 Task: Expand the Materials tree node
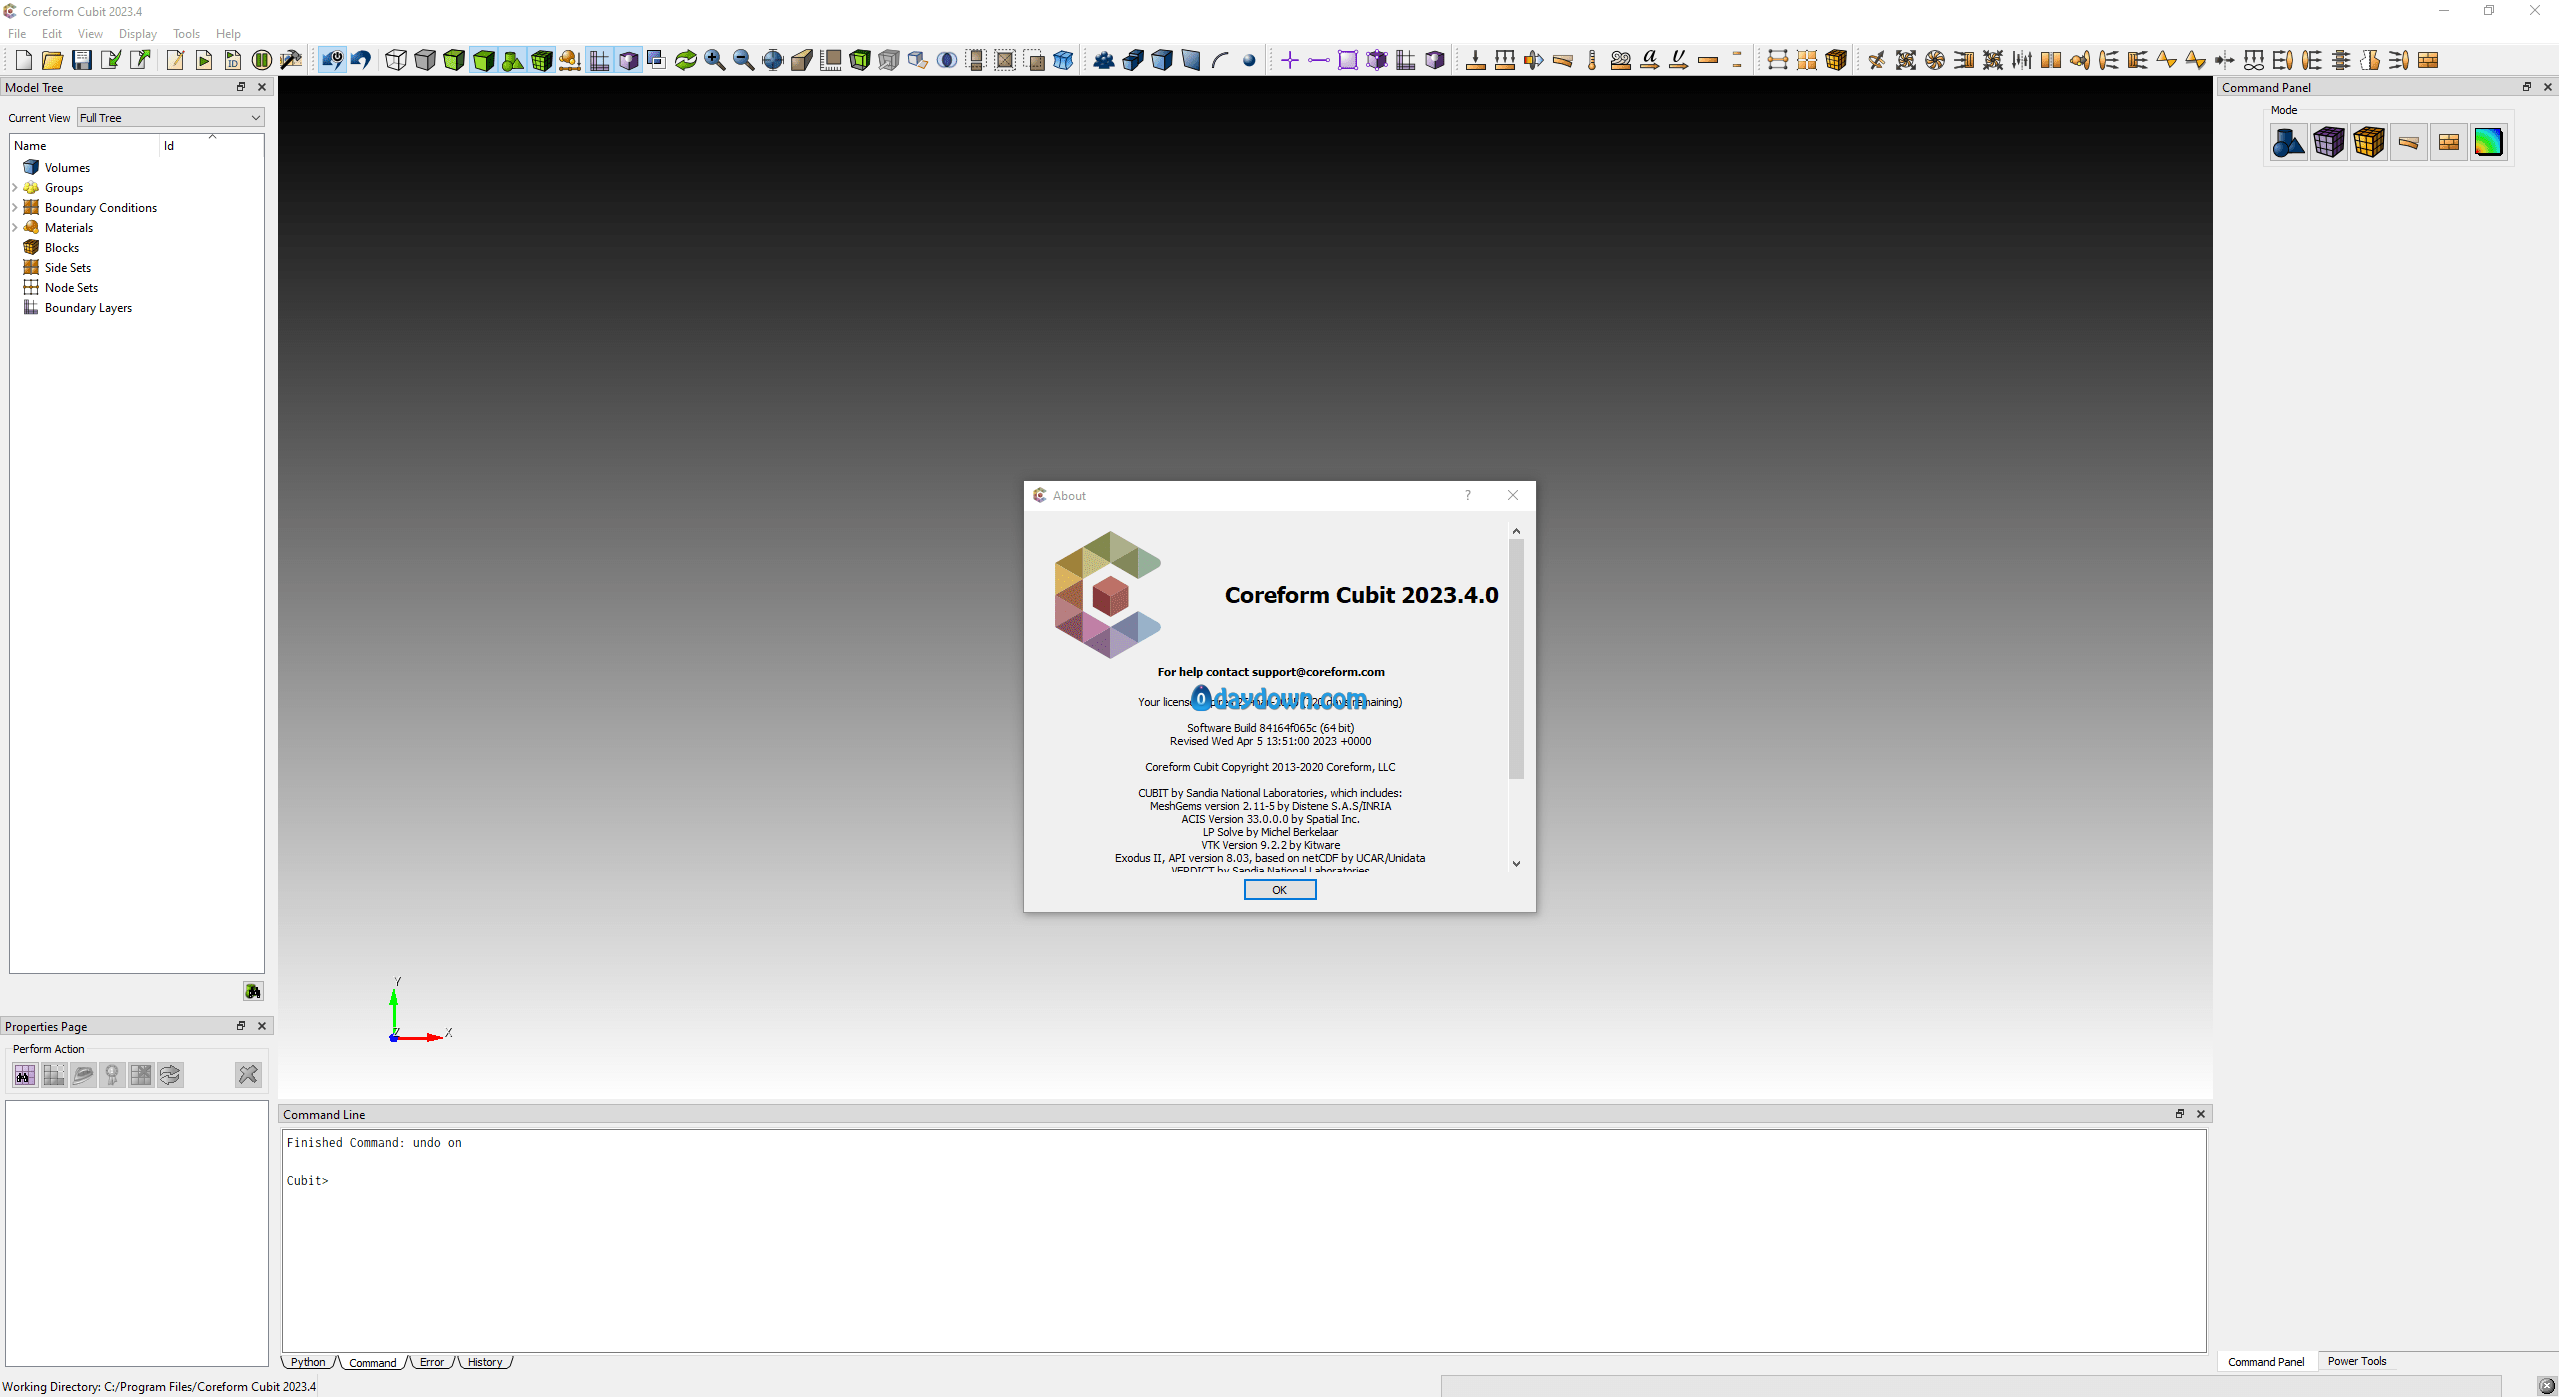(x=14, y=228)
